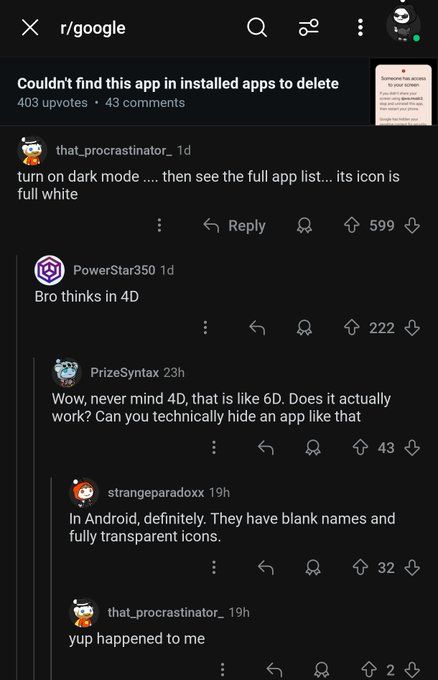Open options menu for PowerStar350's comment

(x=205, y=327)
